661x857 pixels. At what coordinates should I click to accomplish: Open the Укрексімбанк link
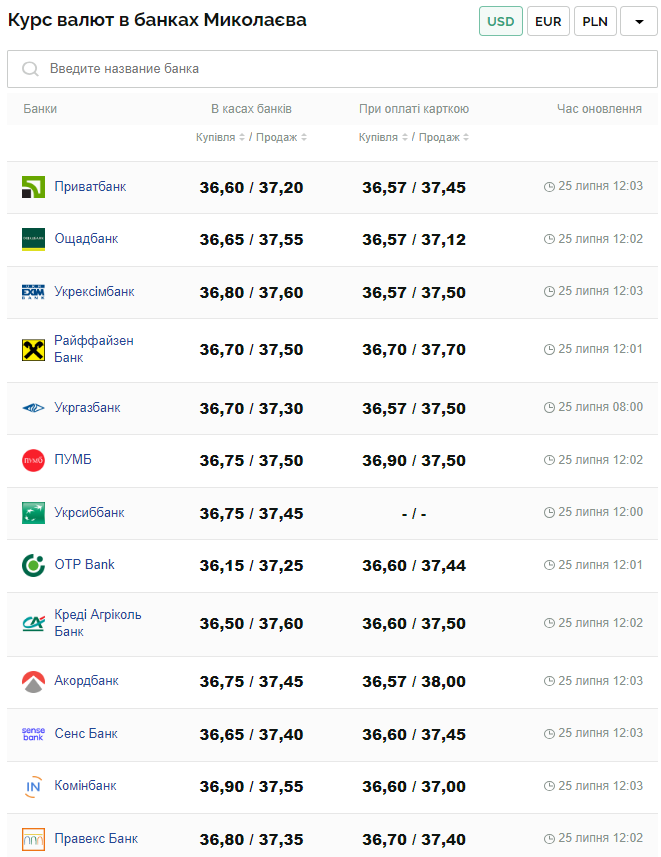click(94, 292)
